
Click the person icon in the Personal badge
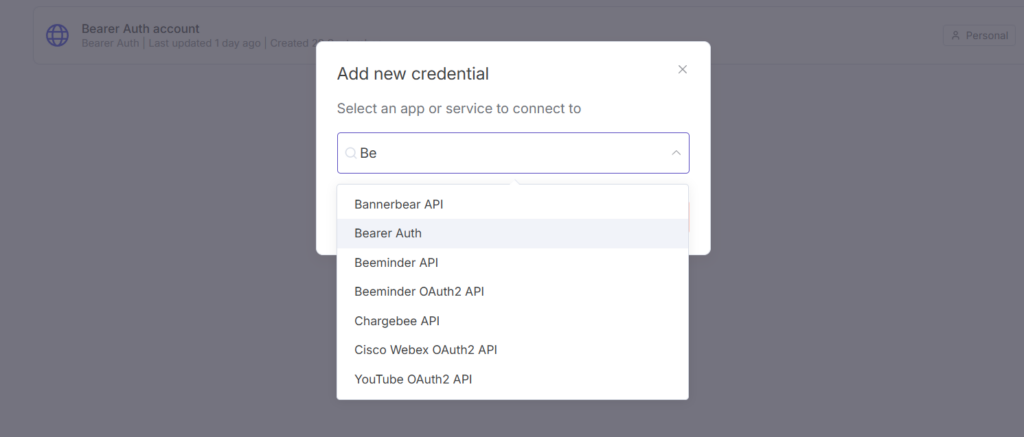[956, 36]
